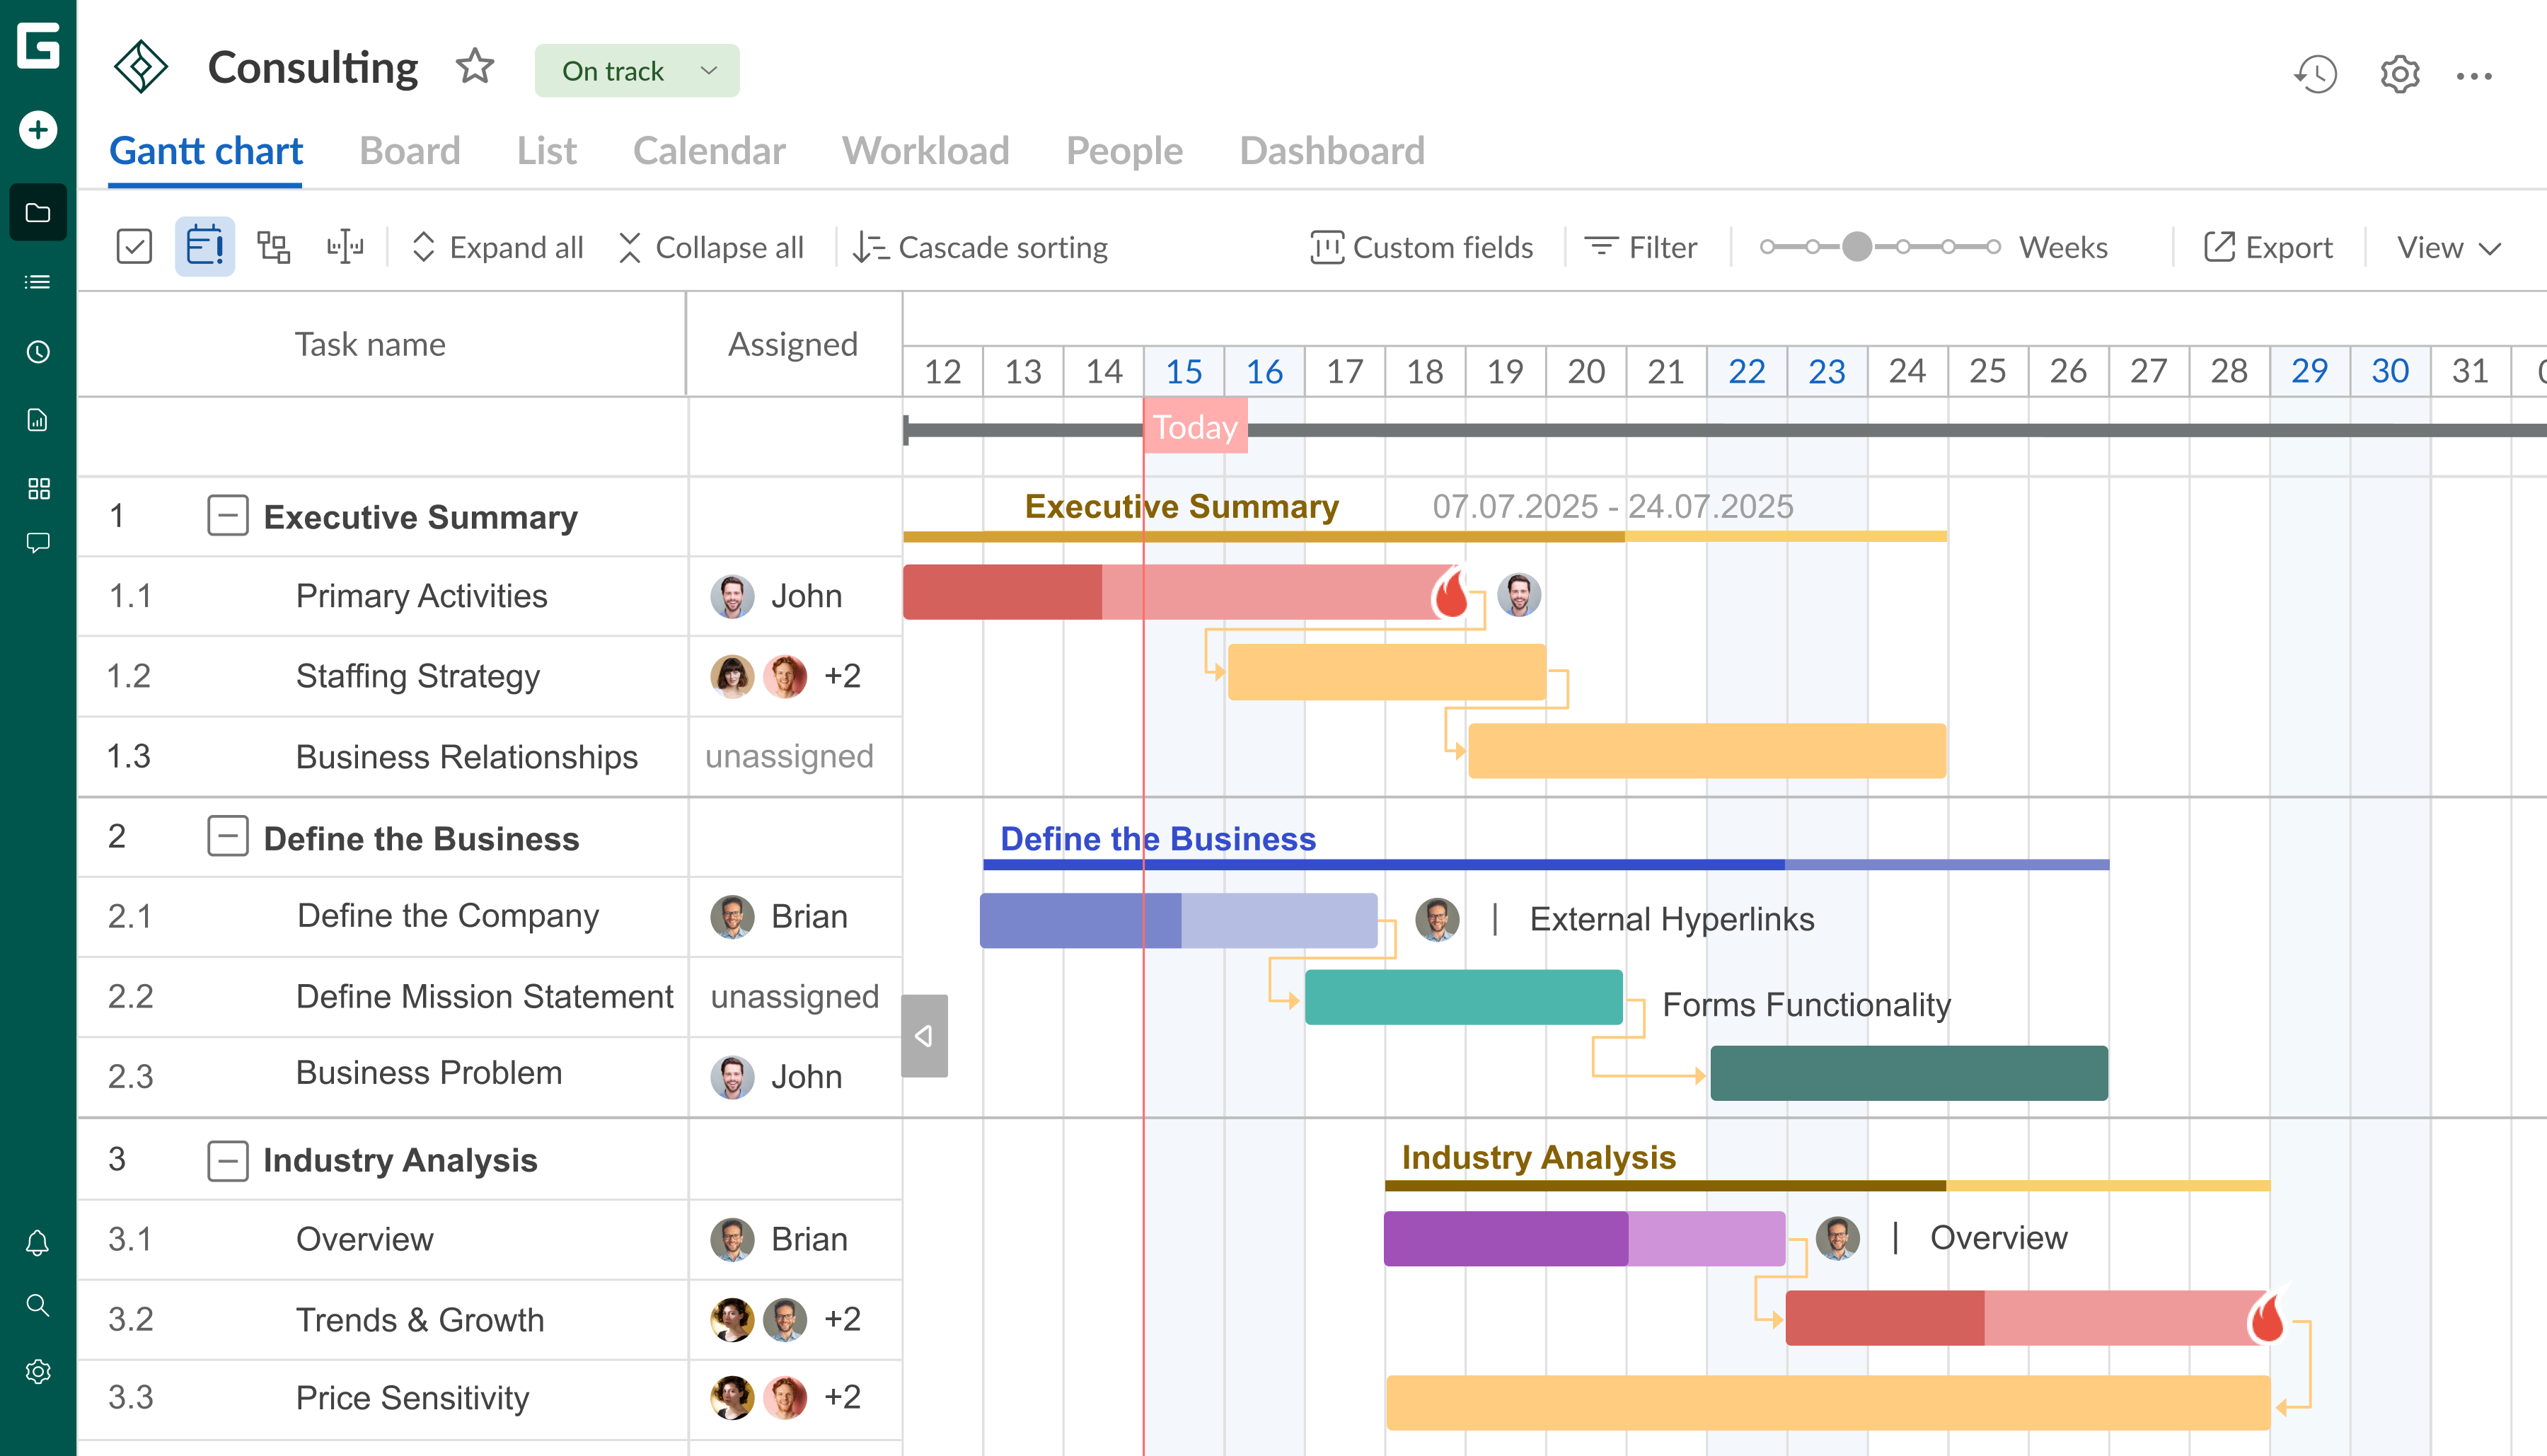Open the On track status dropdown

637,71
